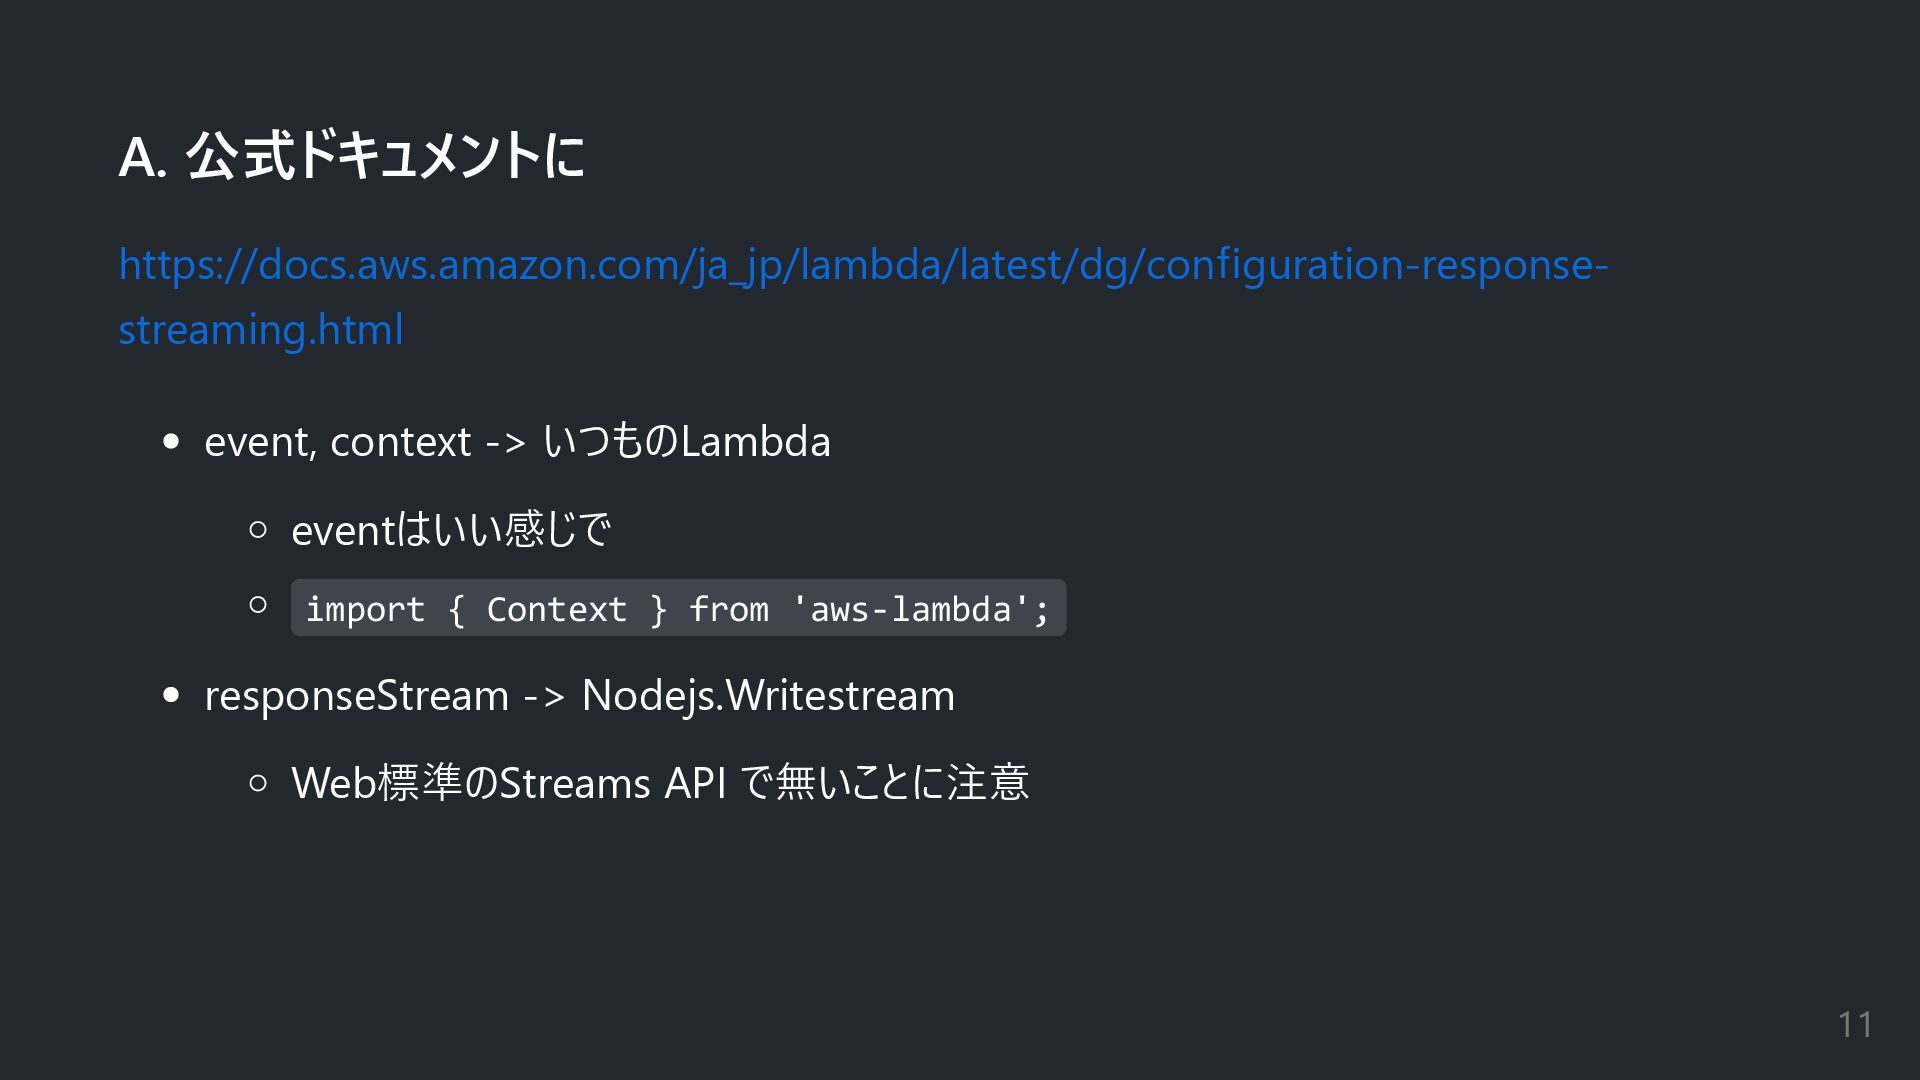
Task: Open the docs.aws.amazon.com Lambda documentation link
Action: pos(862,265)
